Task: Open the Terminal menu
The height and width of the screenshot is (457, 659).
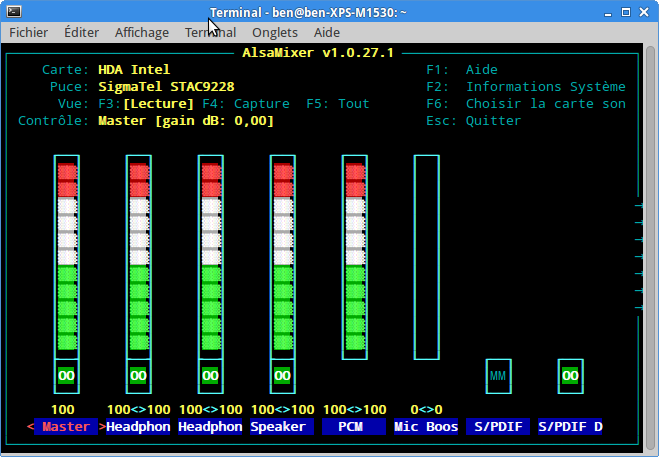Action: click(x=211, y=32)
